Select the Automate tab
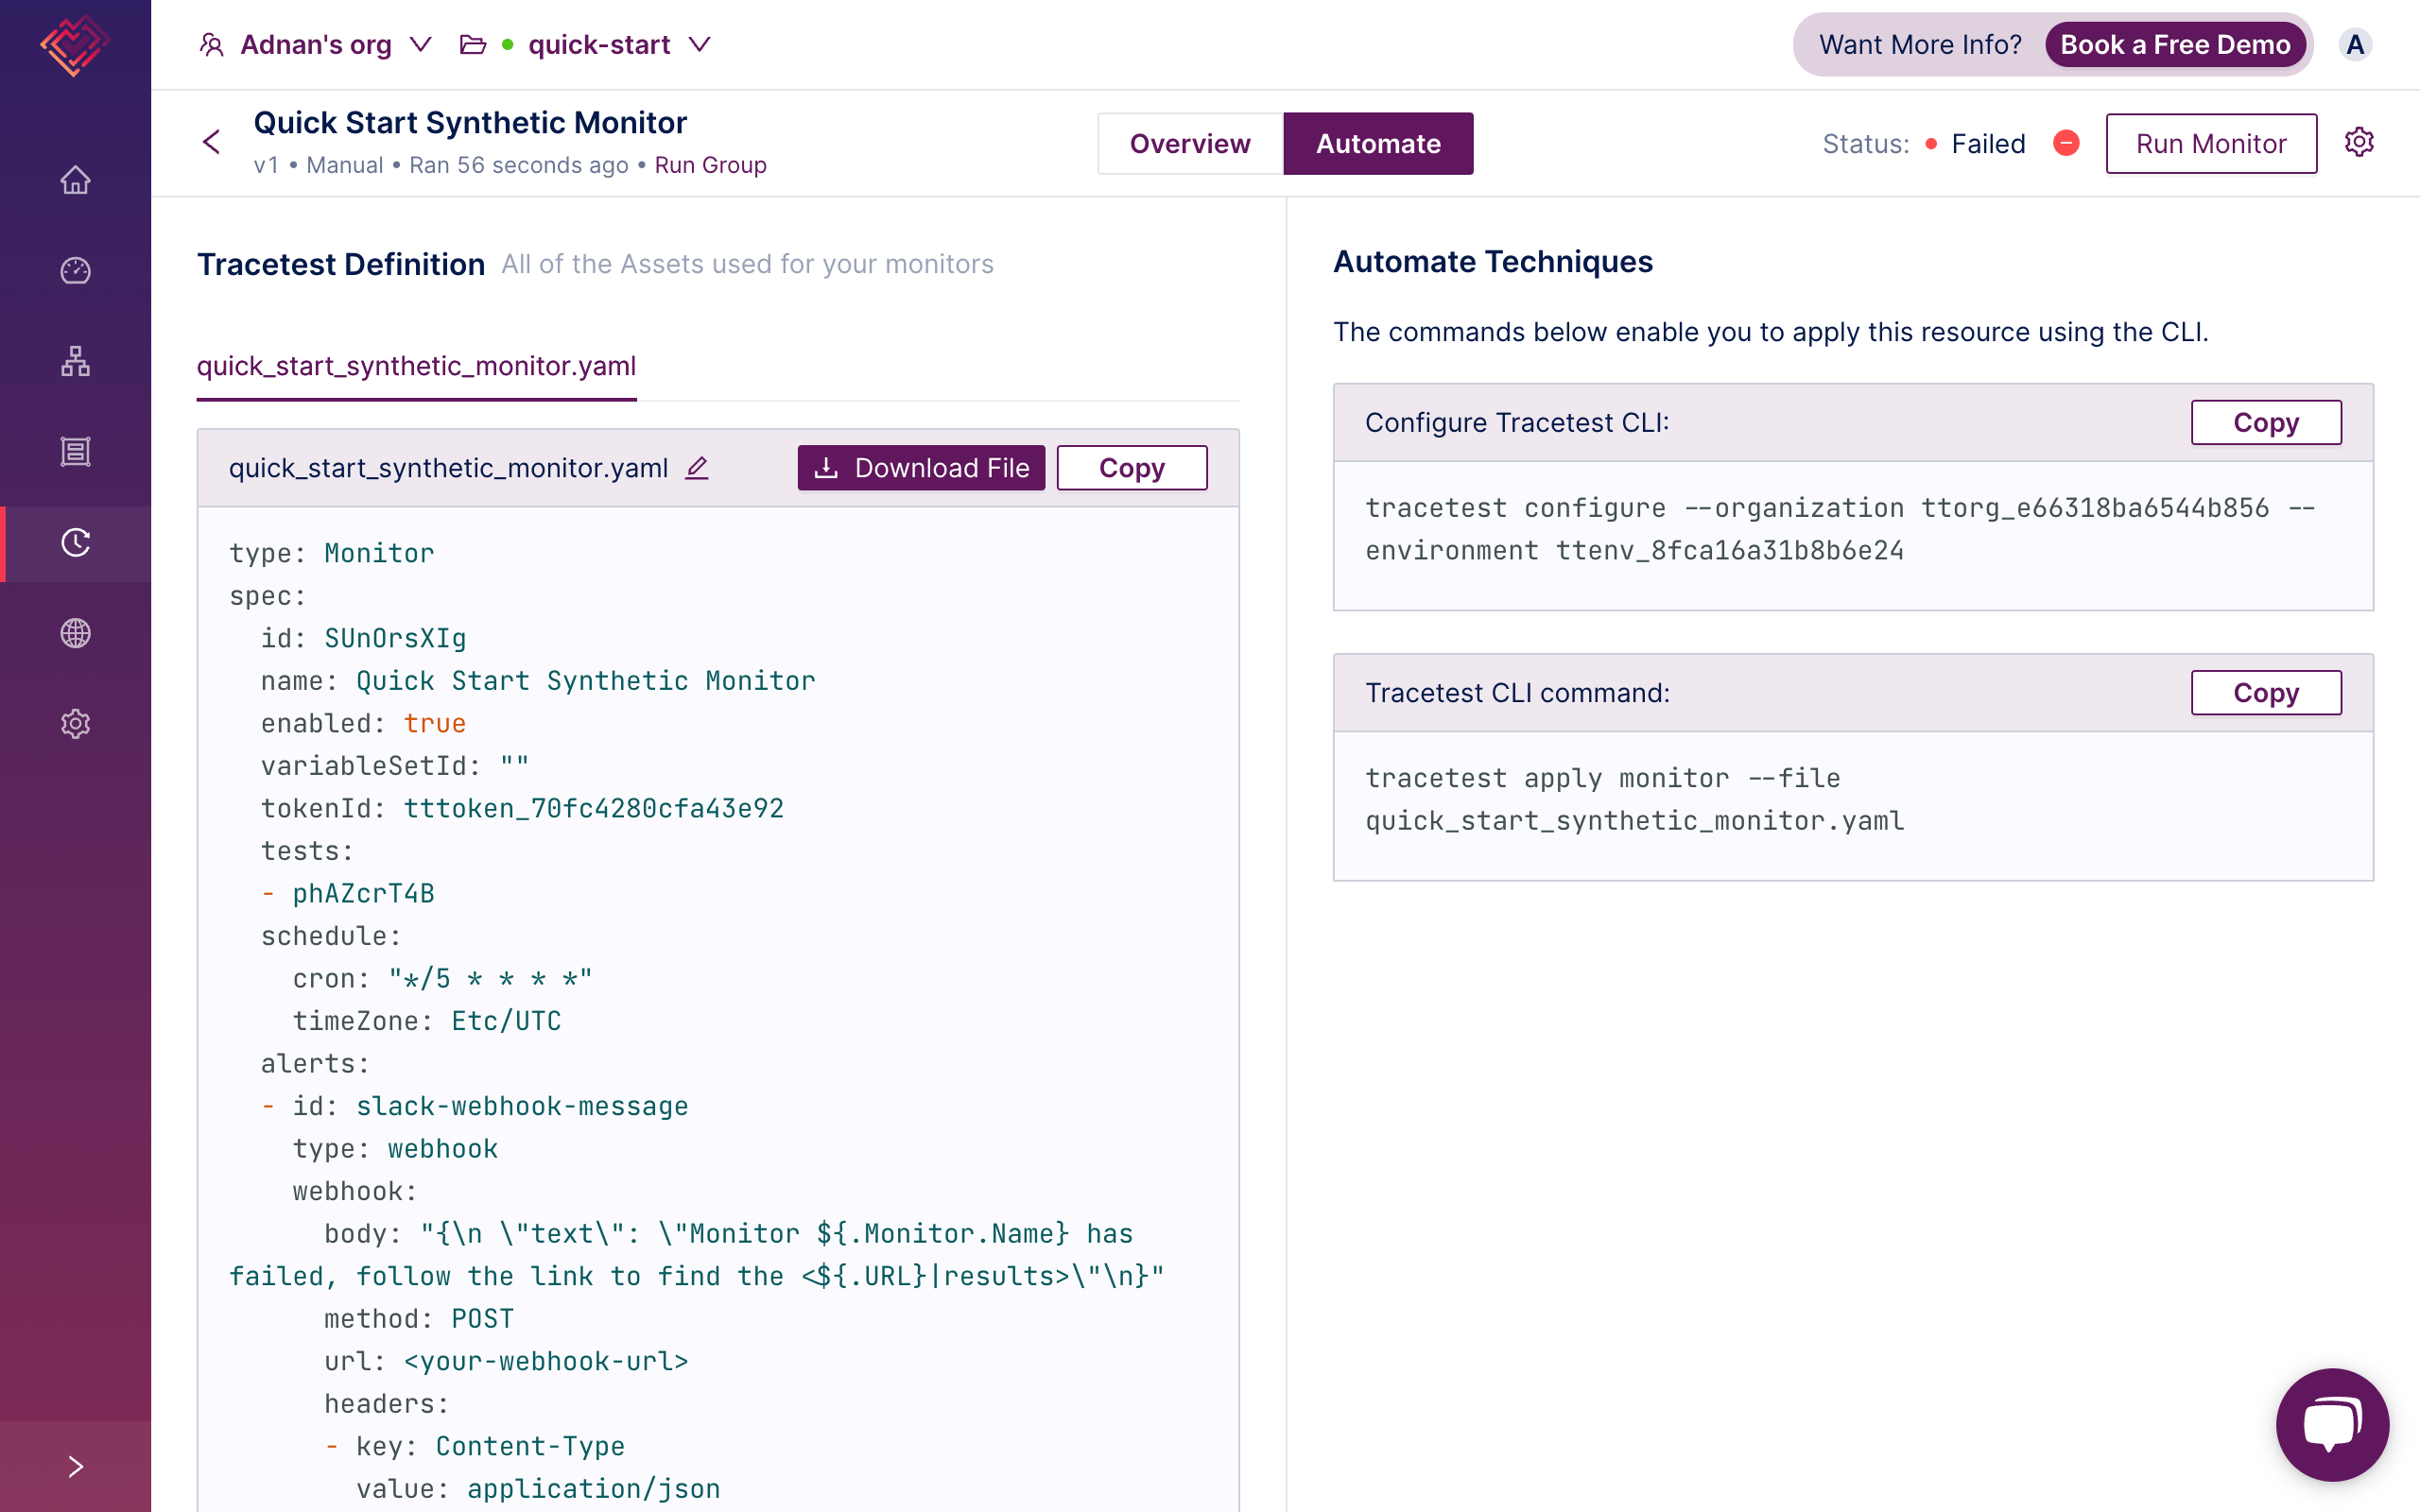The width and height of the screenshot is (2420, 1512). [x=1376, y=143]
